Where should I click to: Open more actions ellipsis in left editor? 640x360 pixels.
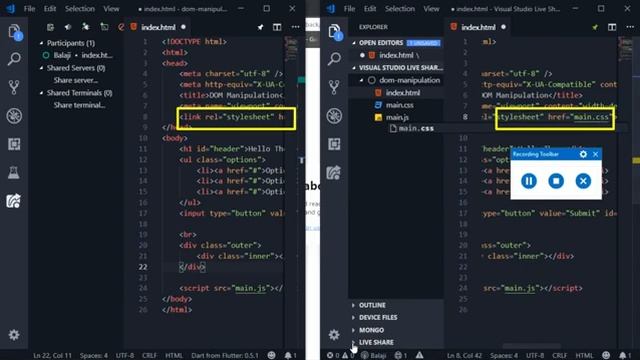click(296, 27)
